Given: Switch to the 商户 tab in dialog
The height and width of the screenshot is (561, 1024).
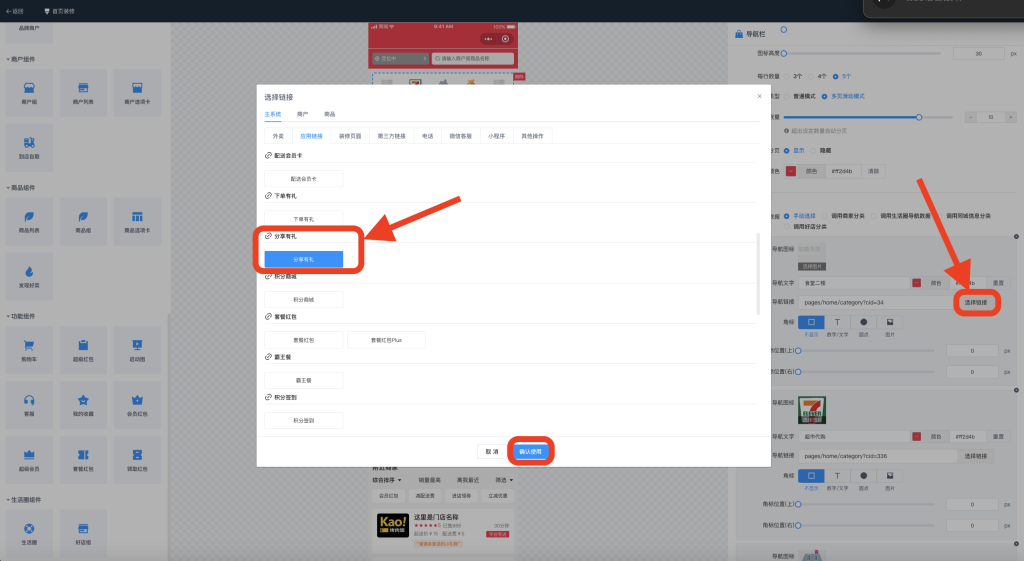Looking at the screenshot, I should click(x=302, y=115).
